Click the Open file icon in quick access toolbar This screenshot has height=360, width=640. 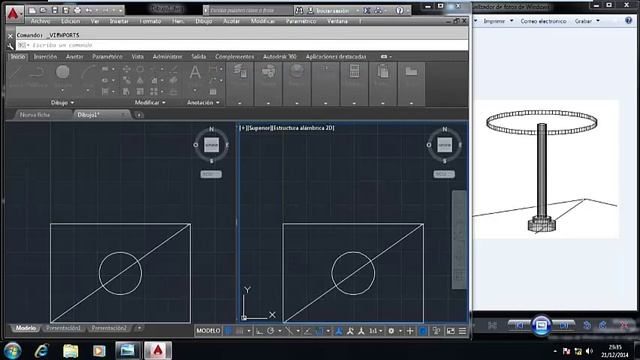(43, 10)
